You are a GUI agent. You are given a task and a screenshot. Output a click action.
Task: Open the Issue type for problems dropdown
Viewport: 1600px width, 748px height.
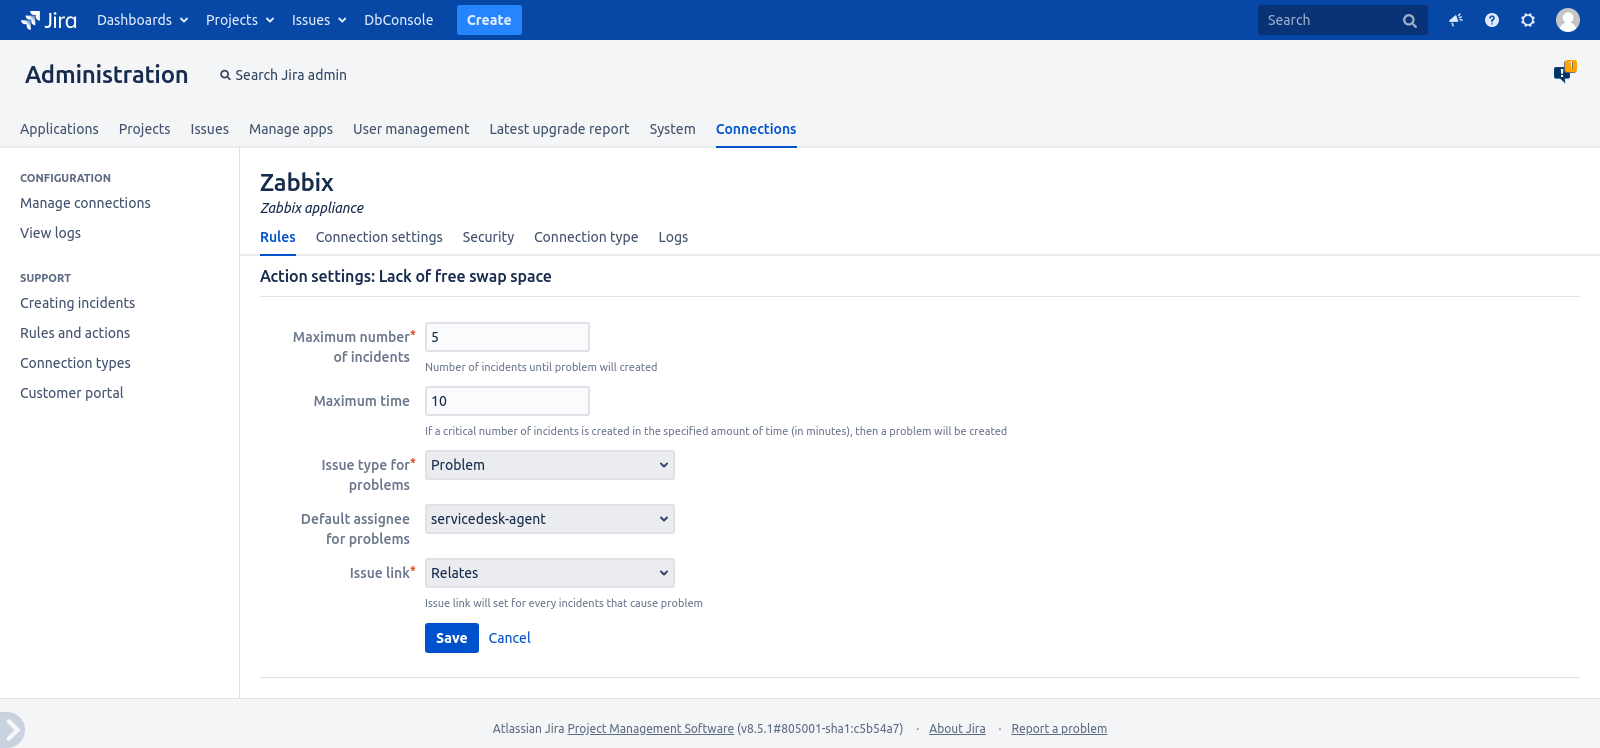pos(550,465)
